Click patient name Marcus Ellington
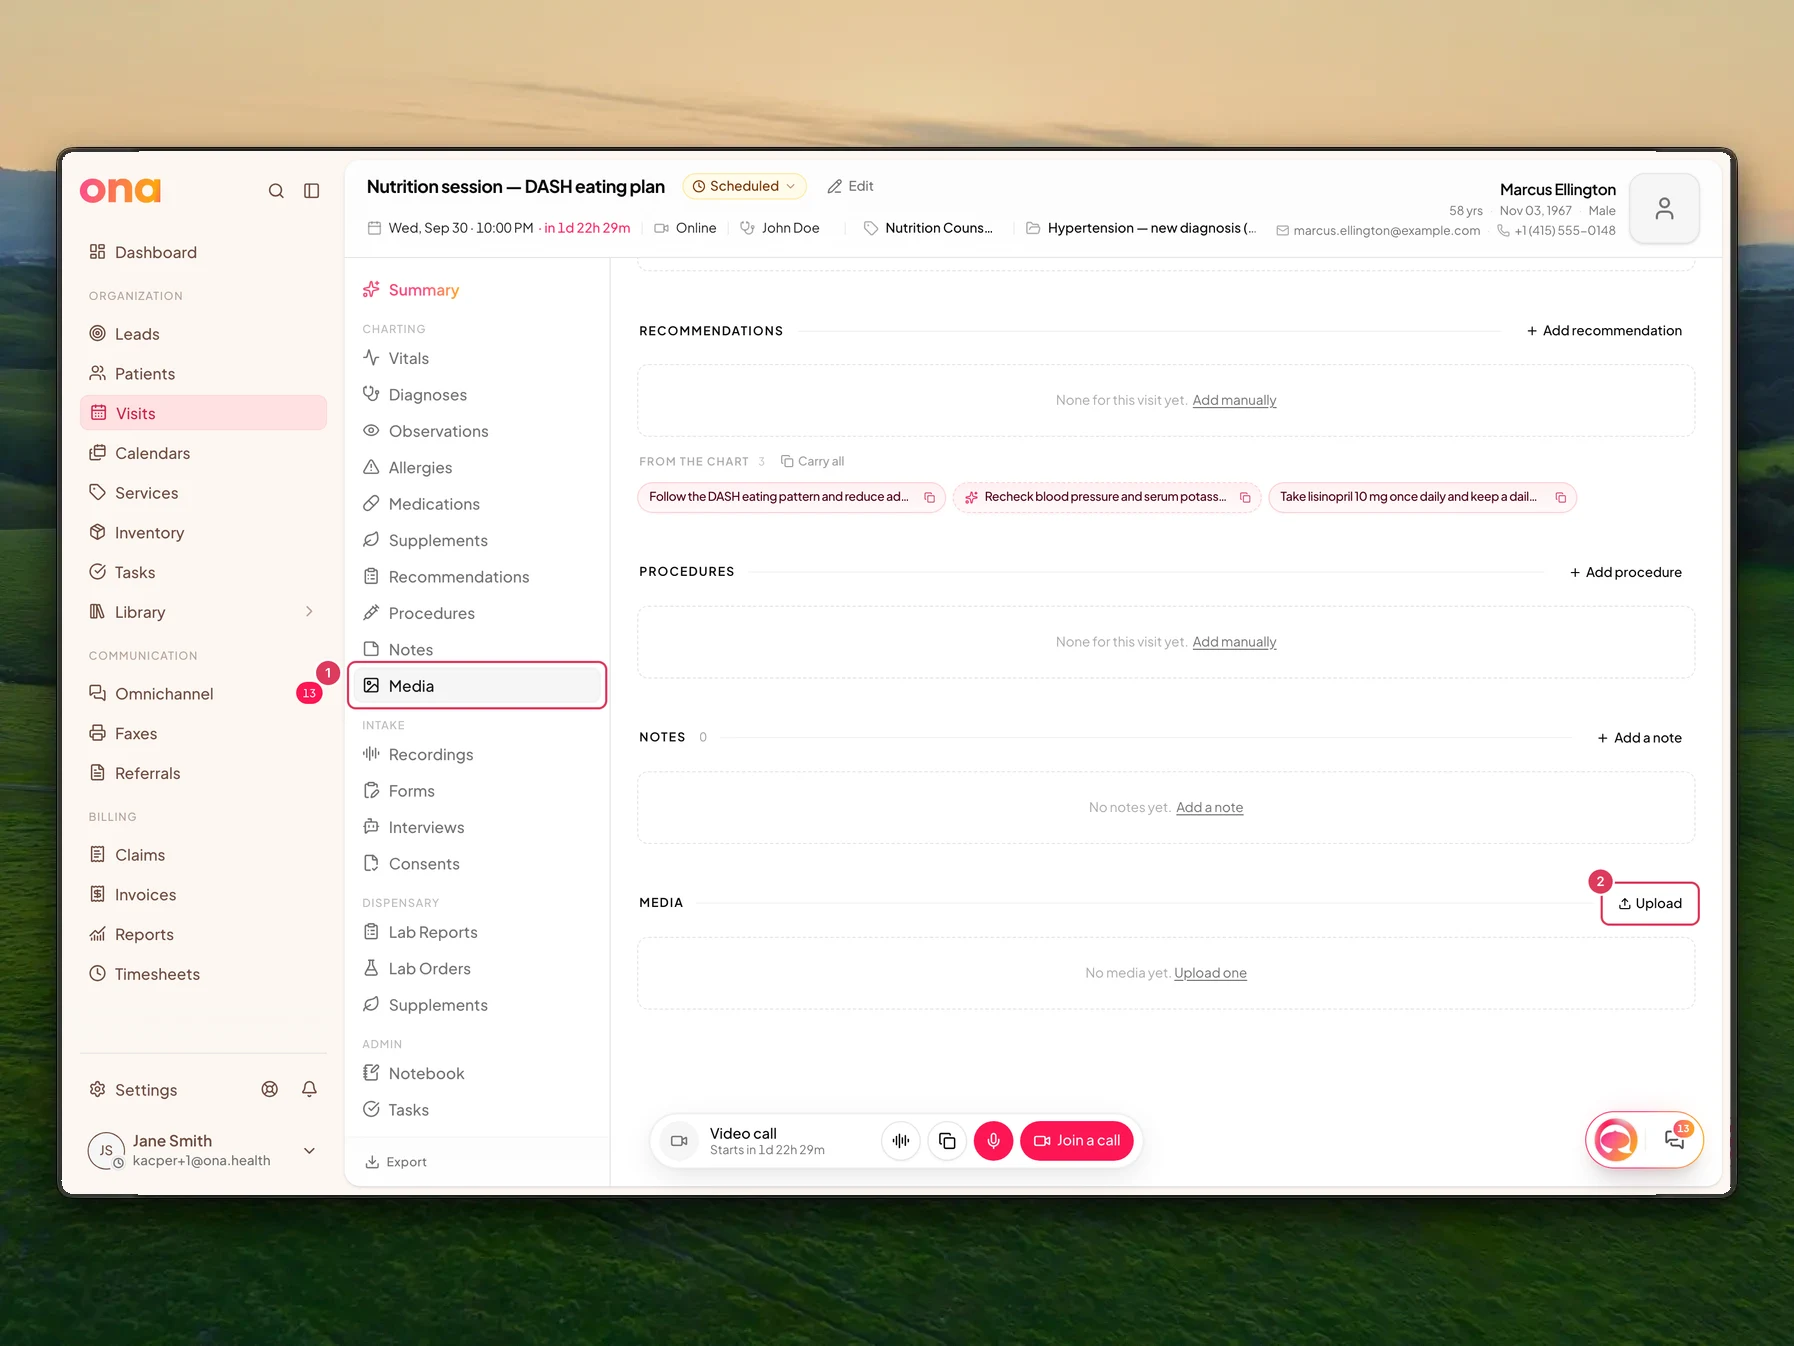 click(1557, 190)
